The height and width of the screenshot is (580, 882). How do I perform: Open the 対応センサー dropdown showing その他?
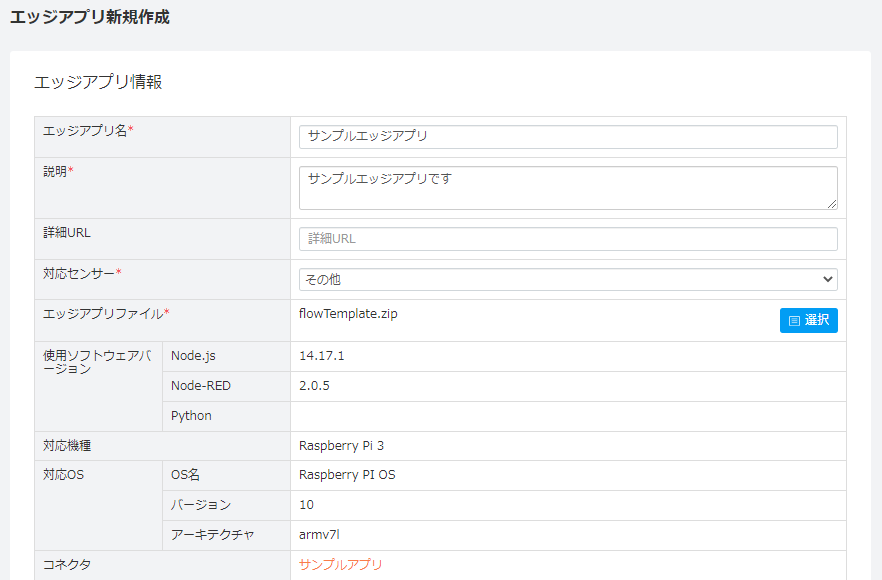pos(568,280)
